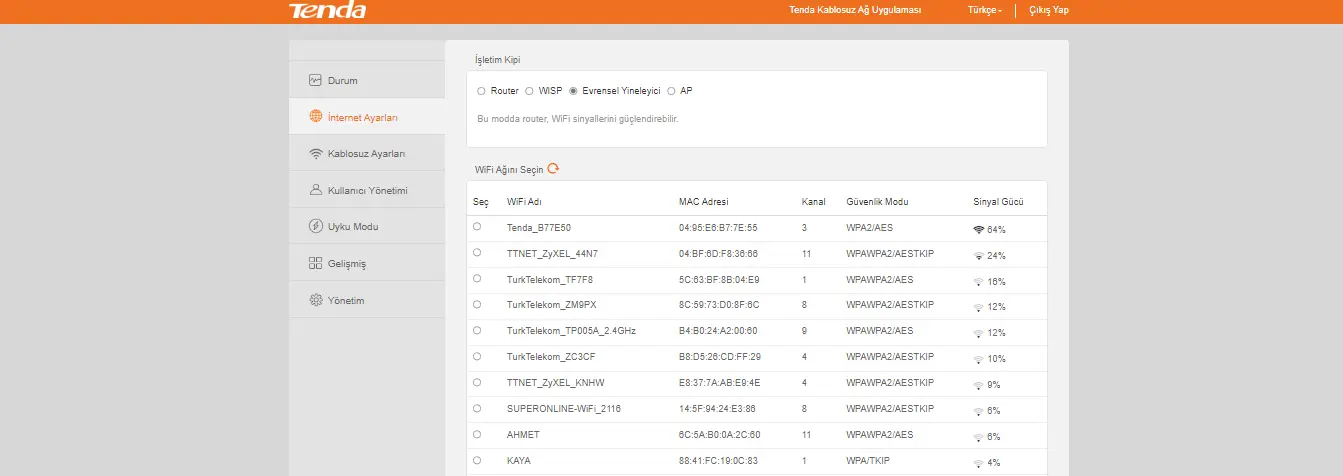
Task: Open İnternet Ayarları menu
Action: tap(367, 117)
